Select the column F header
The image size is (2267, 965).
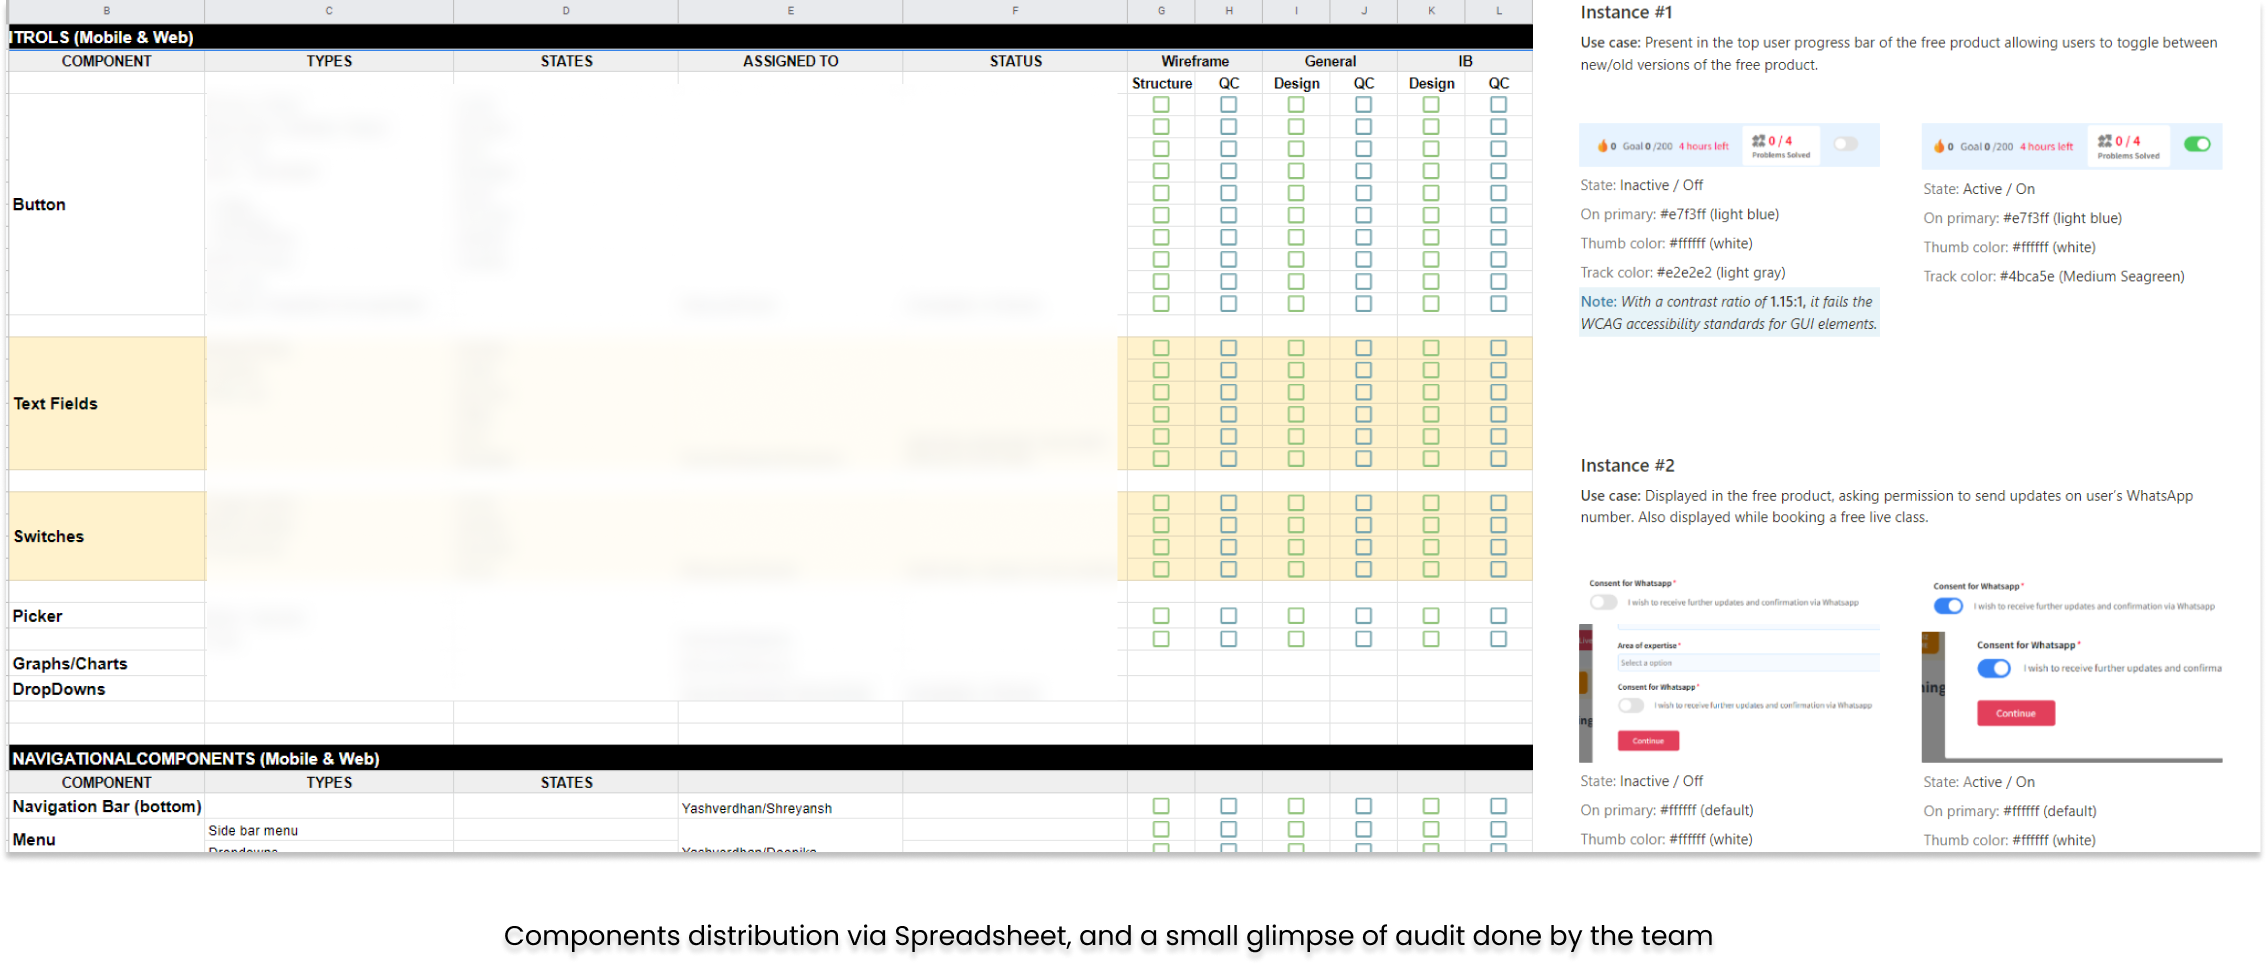(x=1015, y=11)
